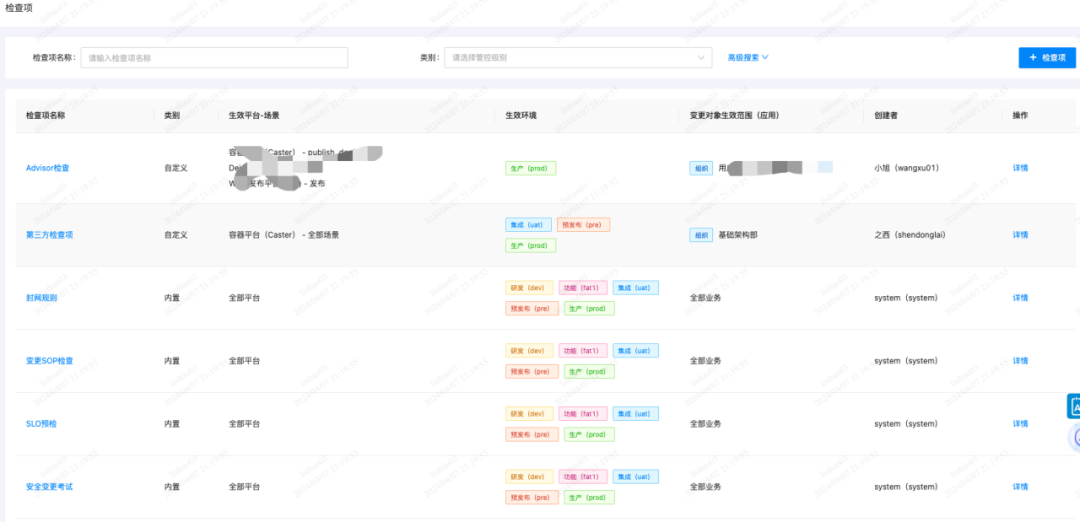Click 研发 (dev) tag in 安全变更考试 row
This screenshot has width=1080, height=522.
point(529,477)
